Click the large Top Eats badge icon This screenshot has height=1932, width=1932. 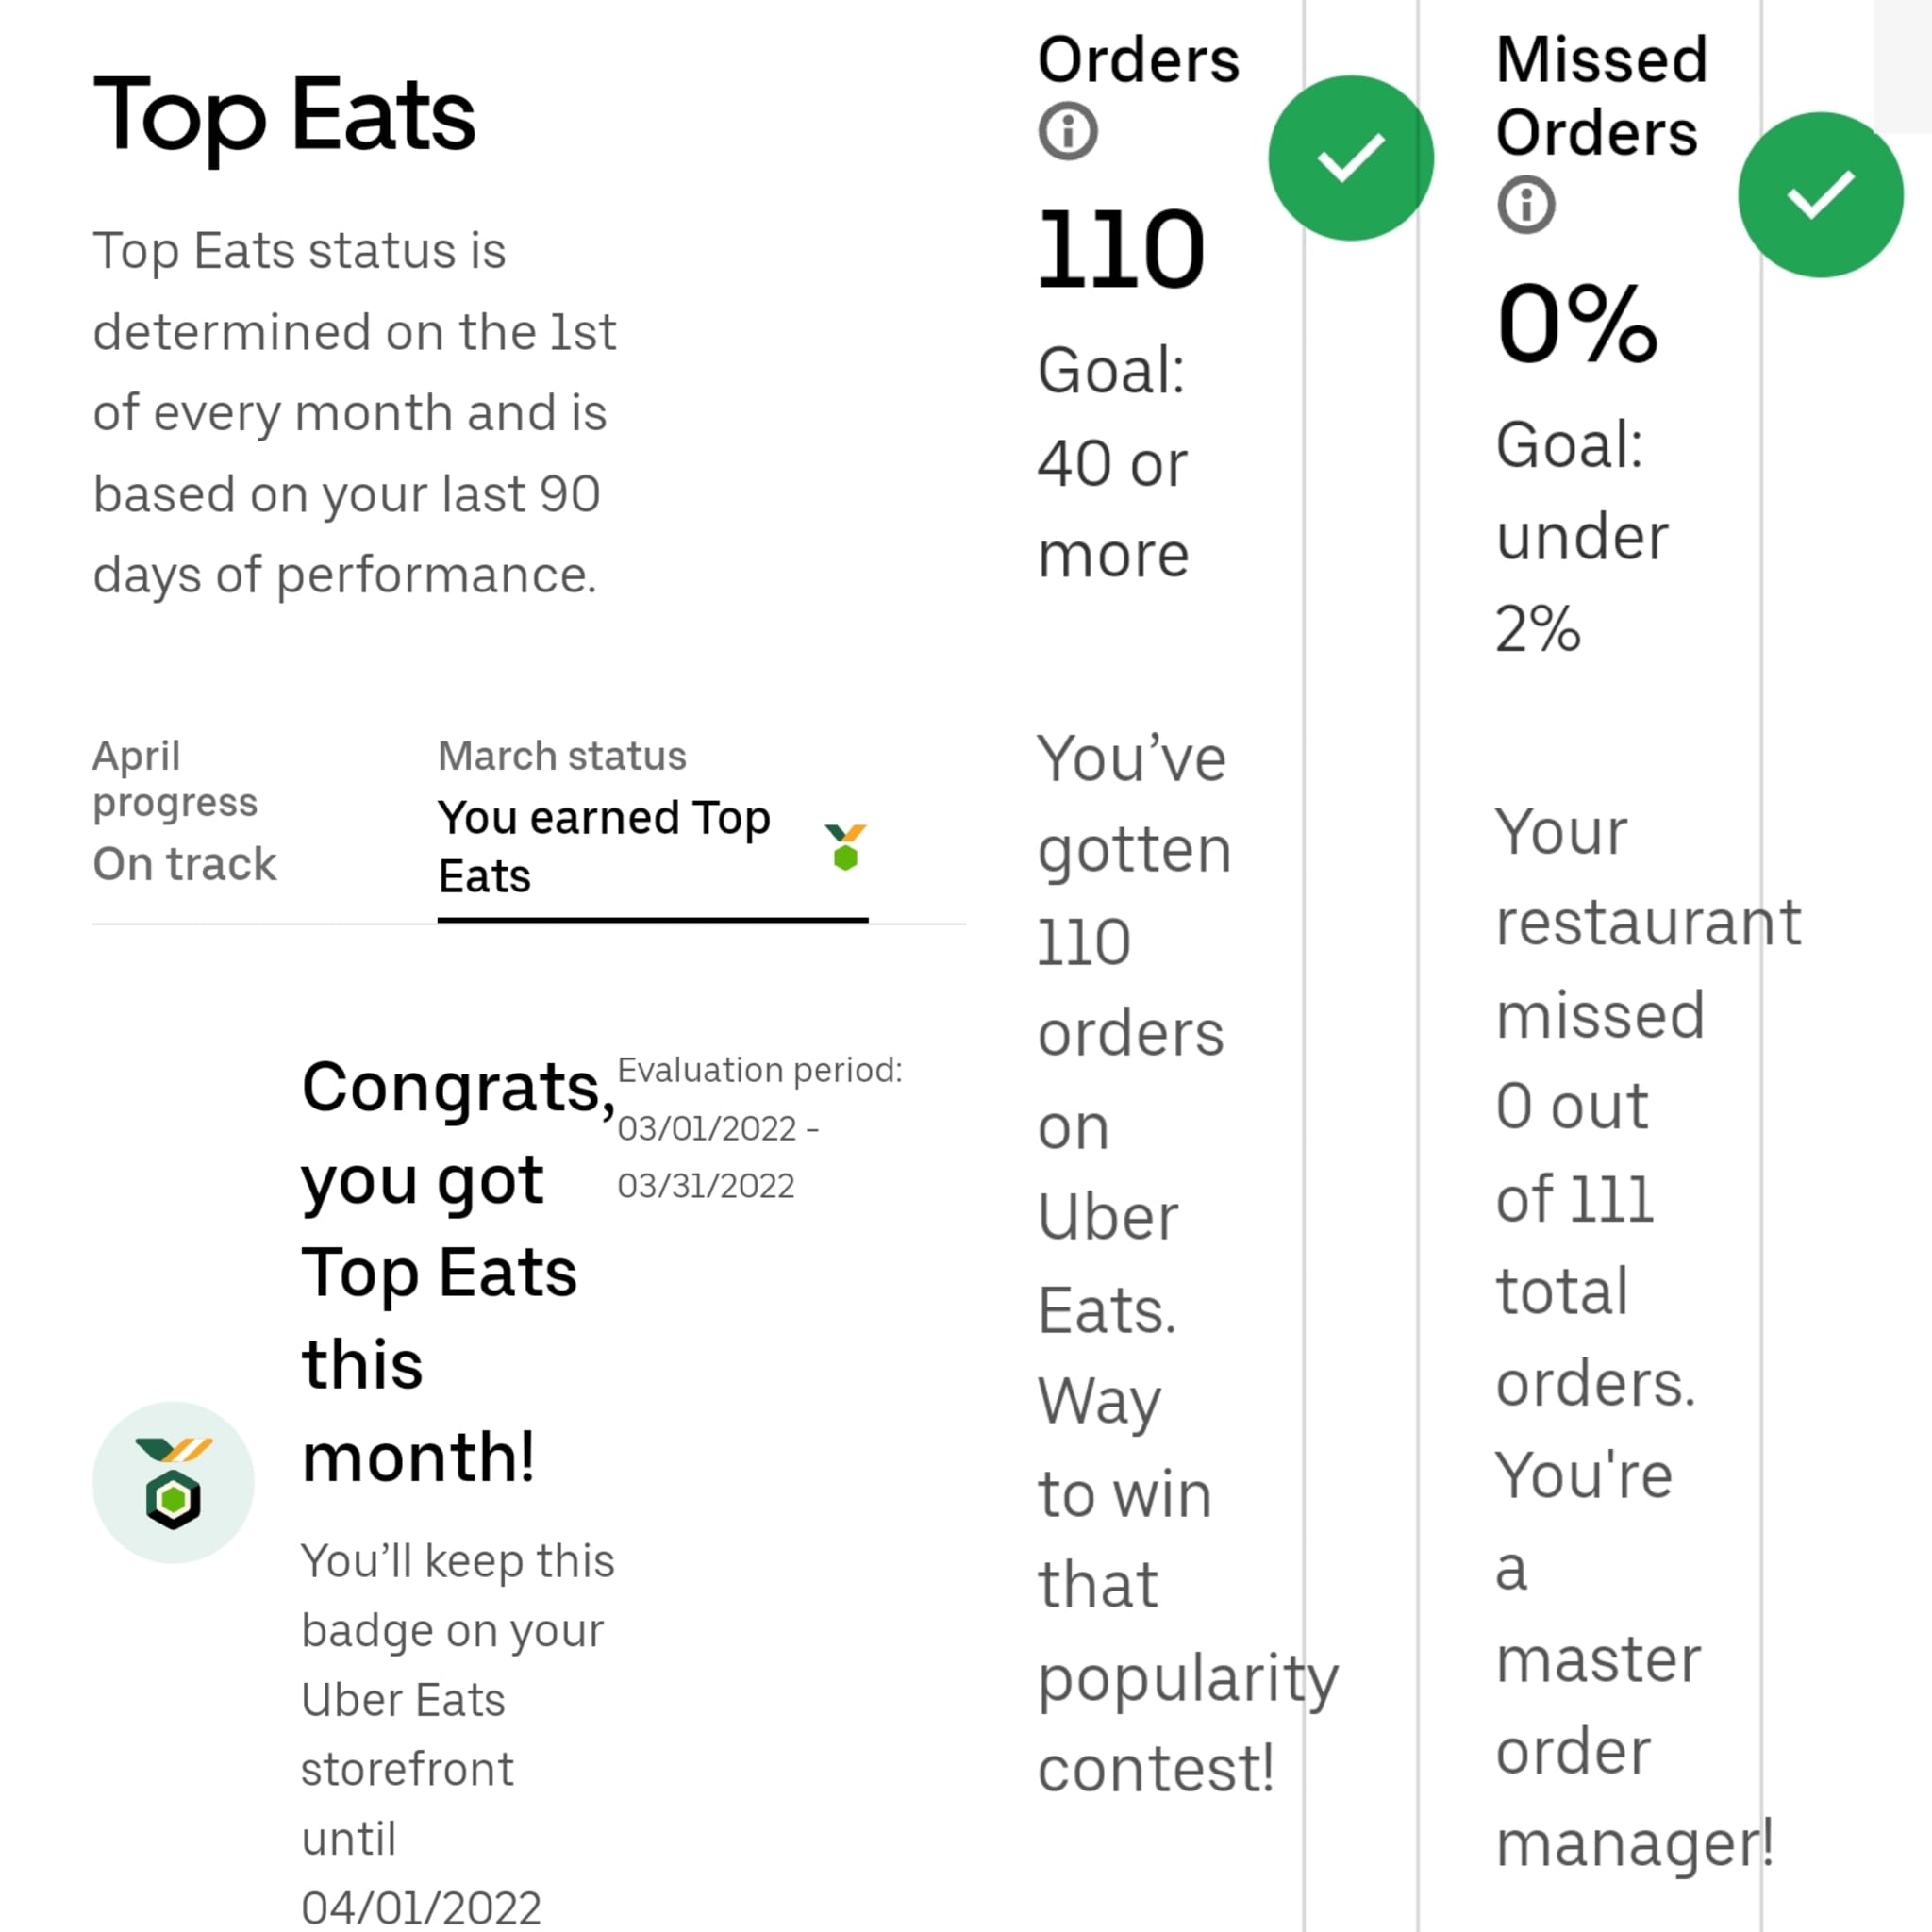coord(173,1482)
